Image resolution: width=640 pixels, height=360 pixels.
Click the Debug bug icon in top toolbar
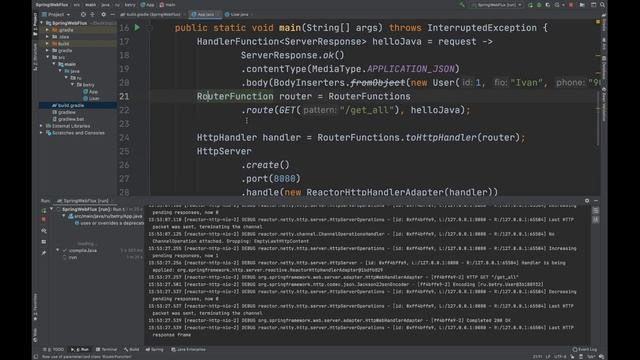[539, 5]
